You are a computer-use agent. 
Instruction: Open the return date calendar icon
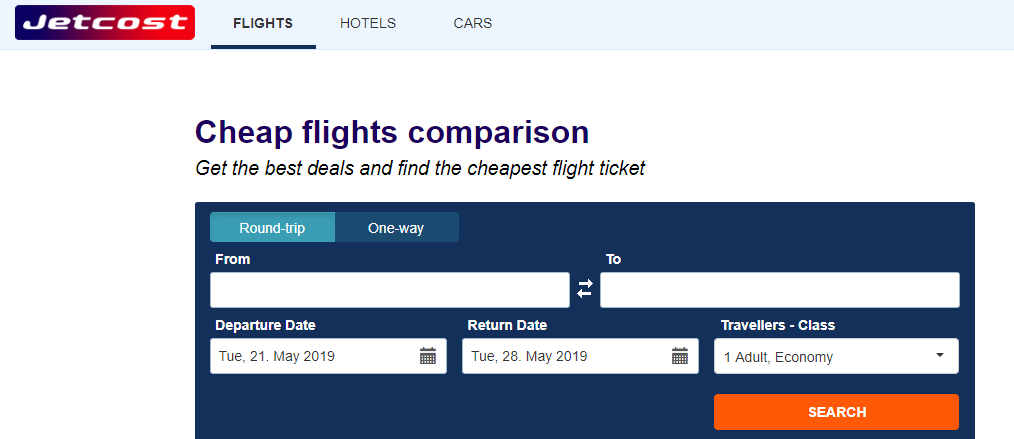pyautogui.click(x=680, y=356)
